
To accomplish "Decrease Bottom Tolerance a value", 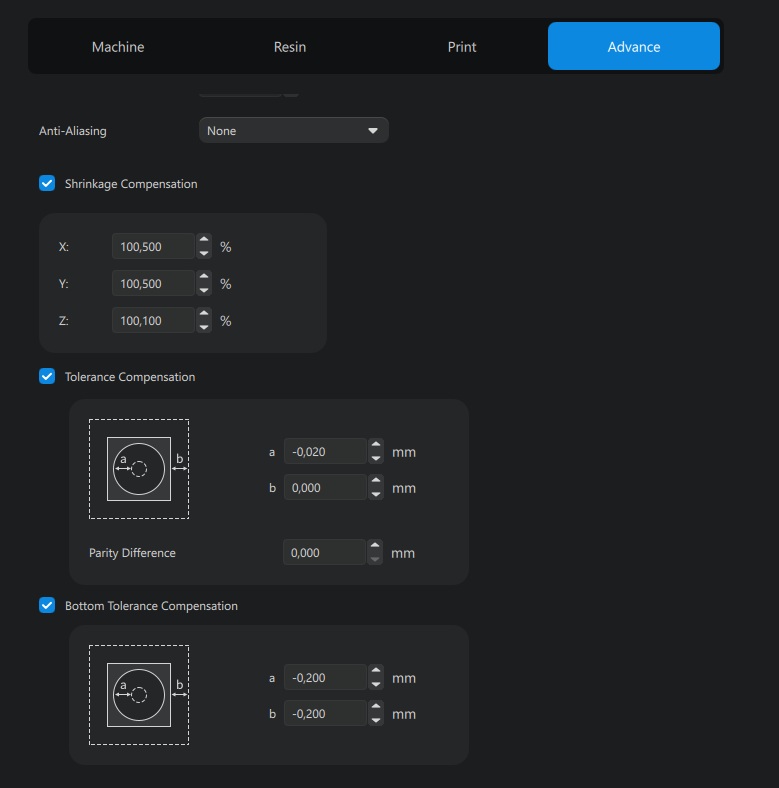I will coord(376,684).
